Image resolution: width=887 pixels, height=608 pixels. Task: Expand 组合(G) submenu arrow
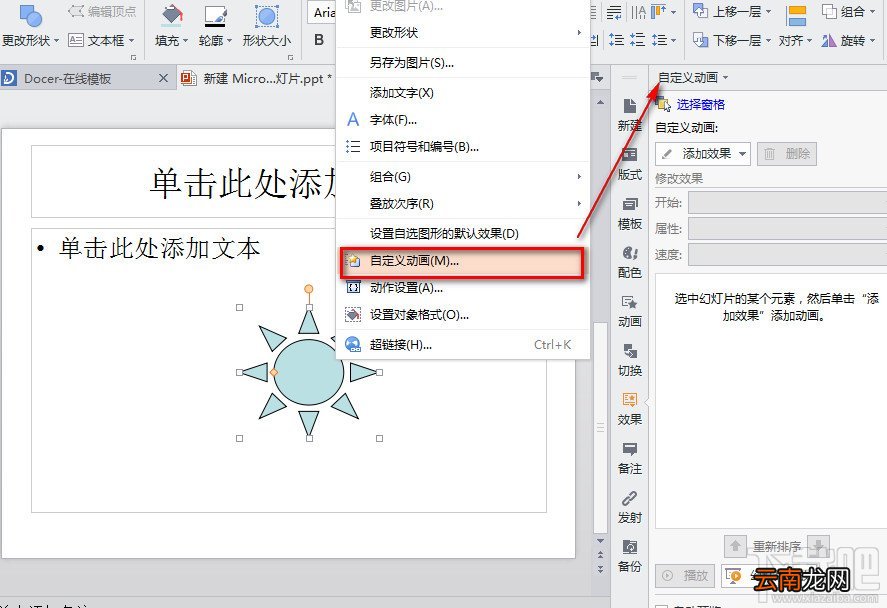coord(579,176)
